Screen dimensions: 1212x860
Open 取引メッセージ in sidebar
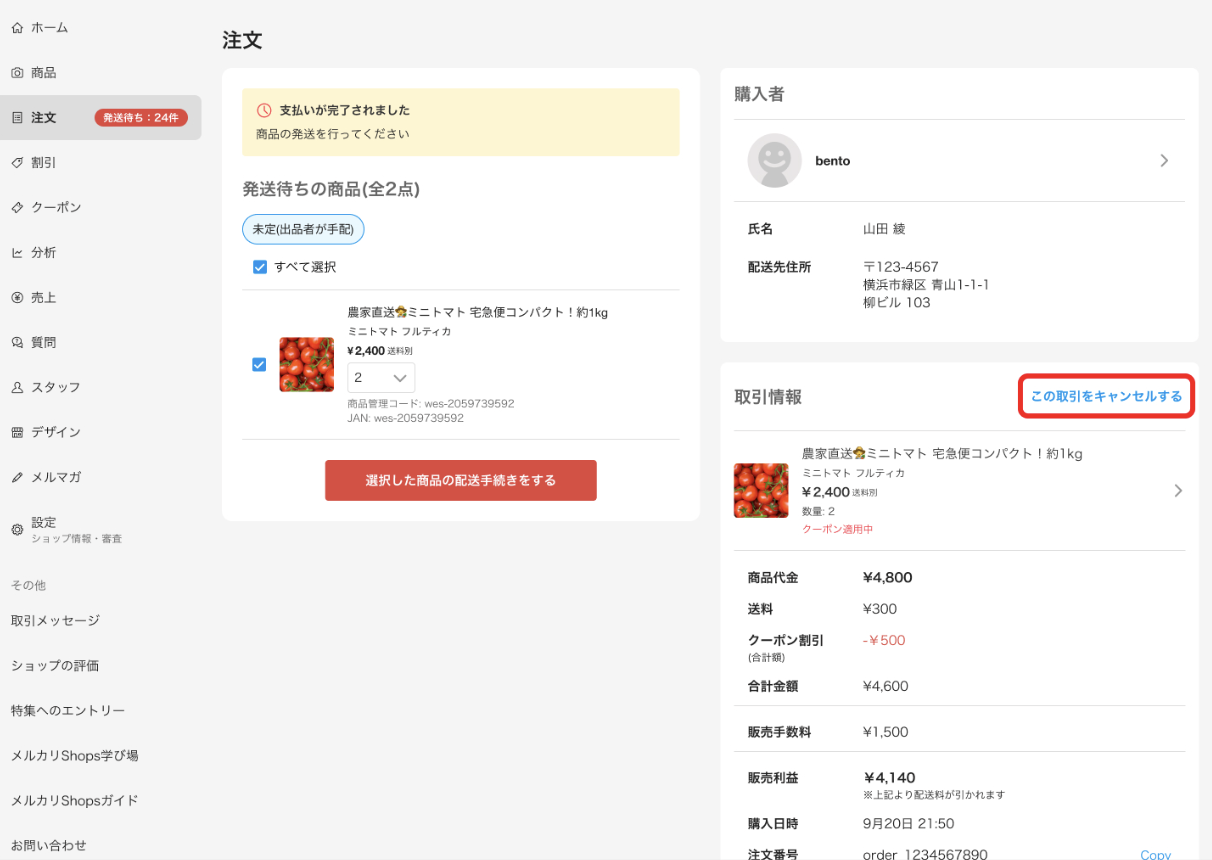(x=55, y=620)
